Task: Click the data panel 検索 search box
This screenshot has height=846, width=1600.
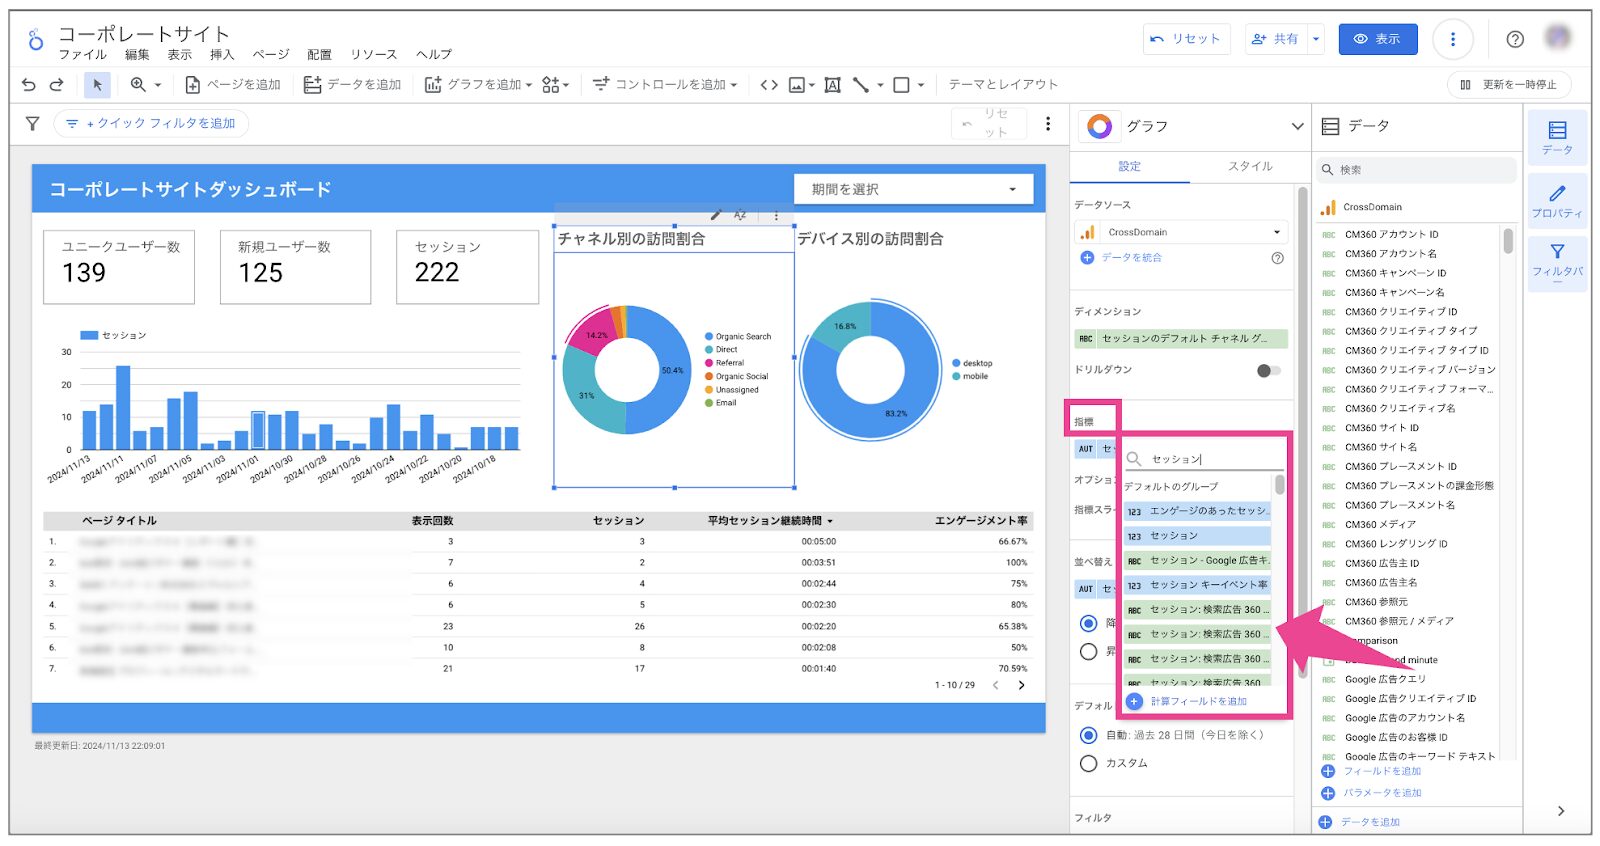Action: pos(1417,170)
